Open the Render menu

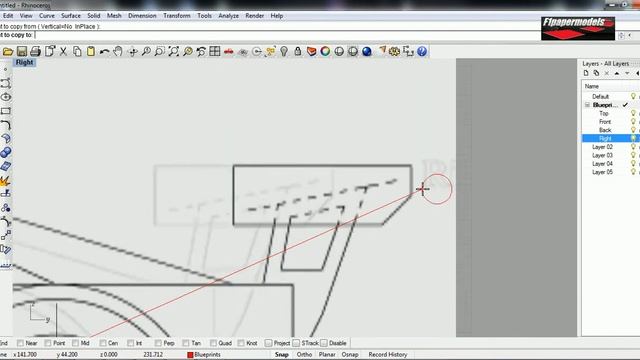coord(255,16)
